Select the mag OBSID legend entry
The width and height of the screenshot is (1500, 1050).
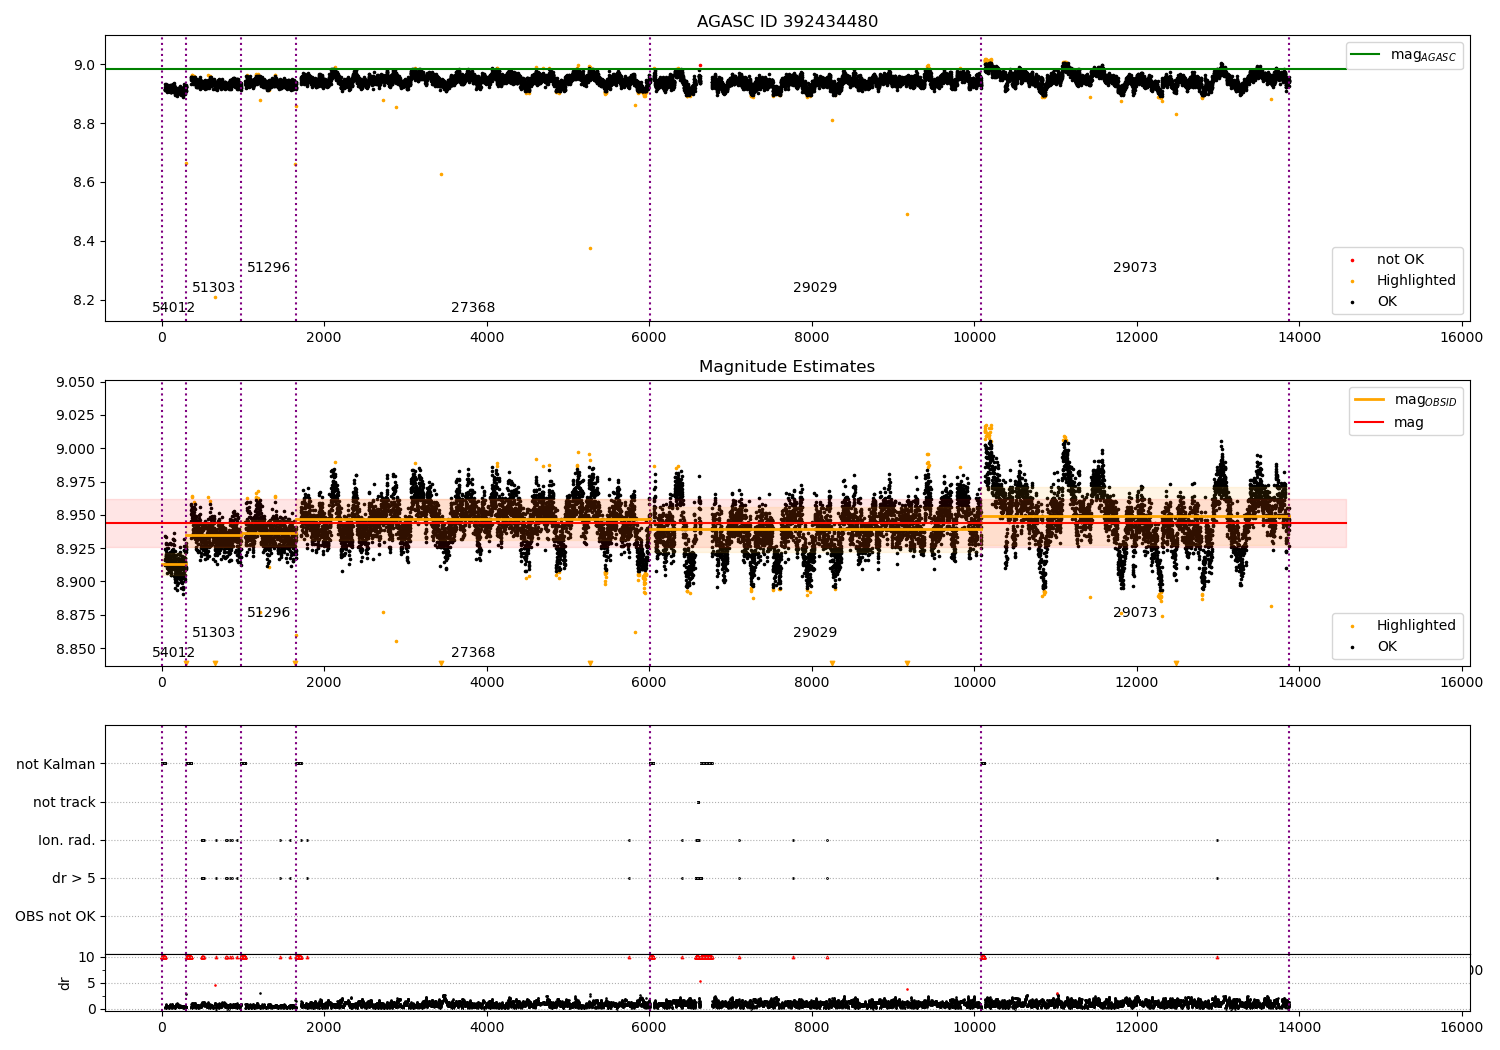tap(1405, 400)
